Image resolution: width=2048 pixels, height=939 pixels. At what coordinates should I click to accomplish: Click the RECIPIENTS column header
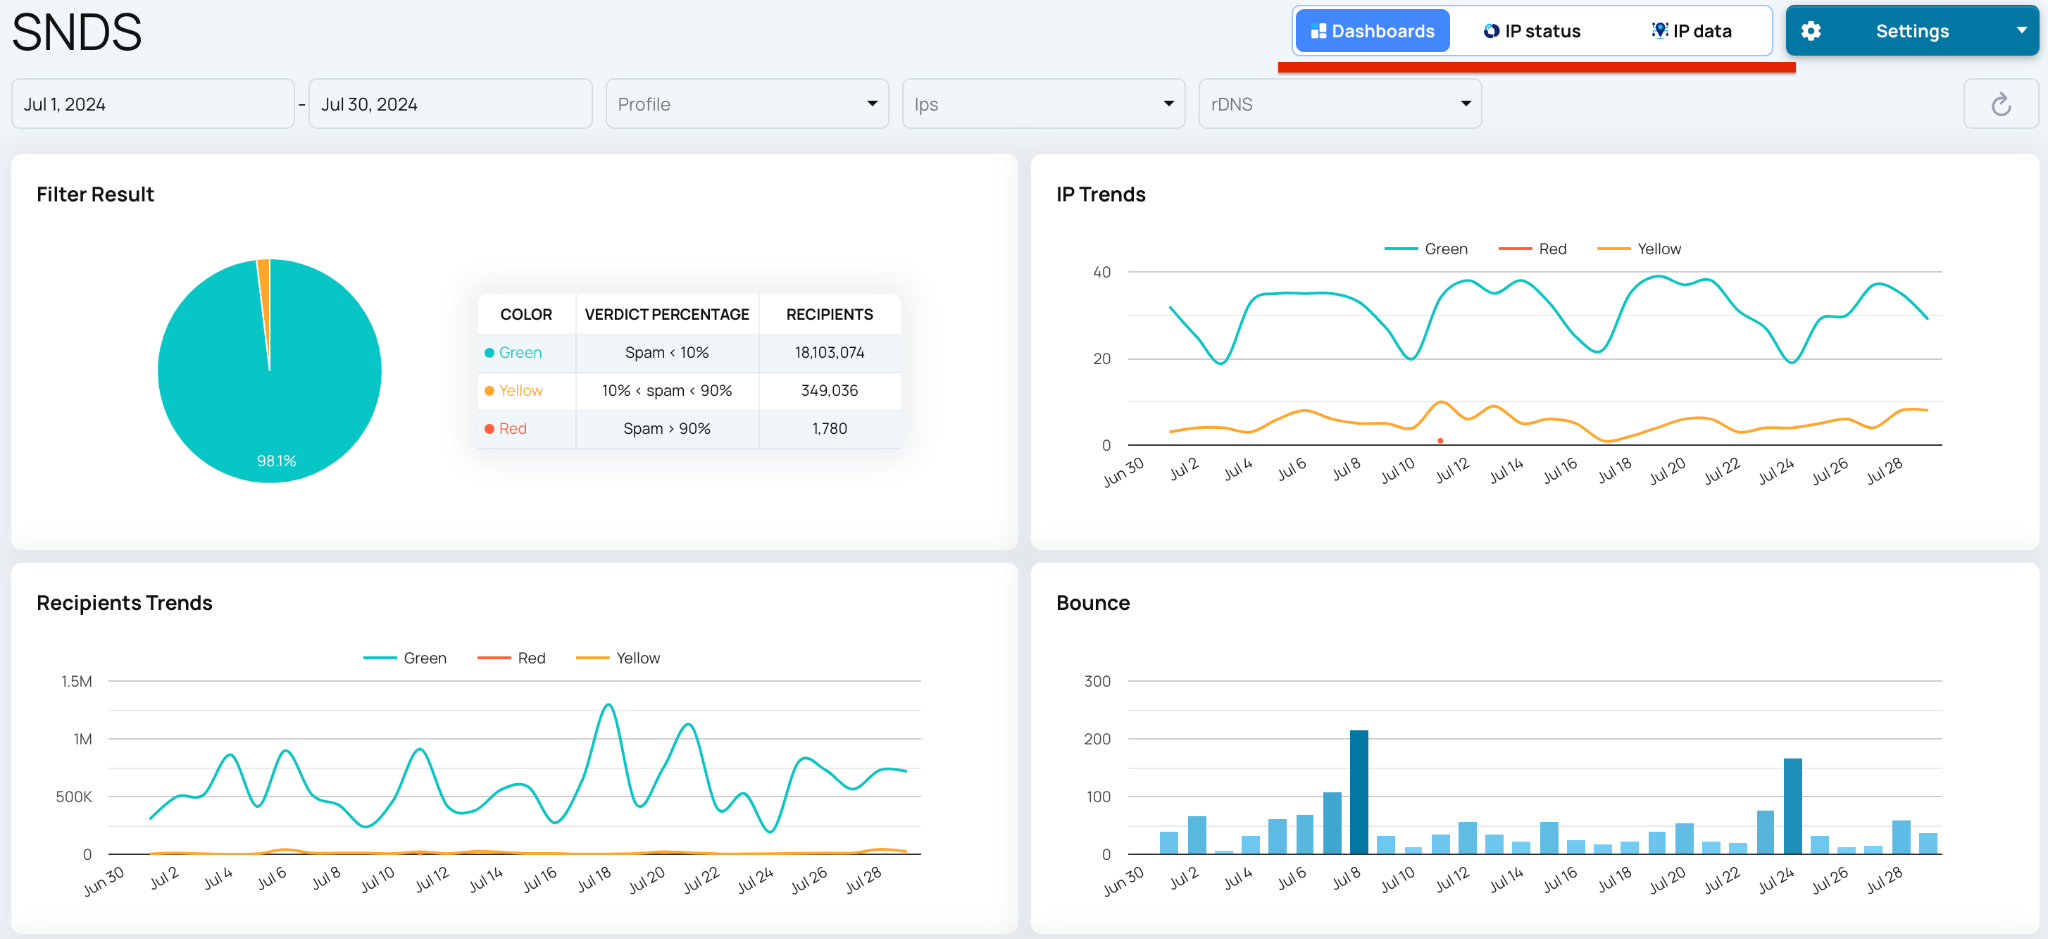pos(830,314)
